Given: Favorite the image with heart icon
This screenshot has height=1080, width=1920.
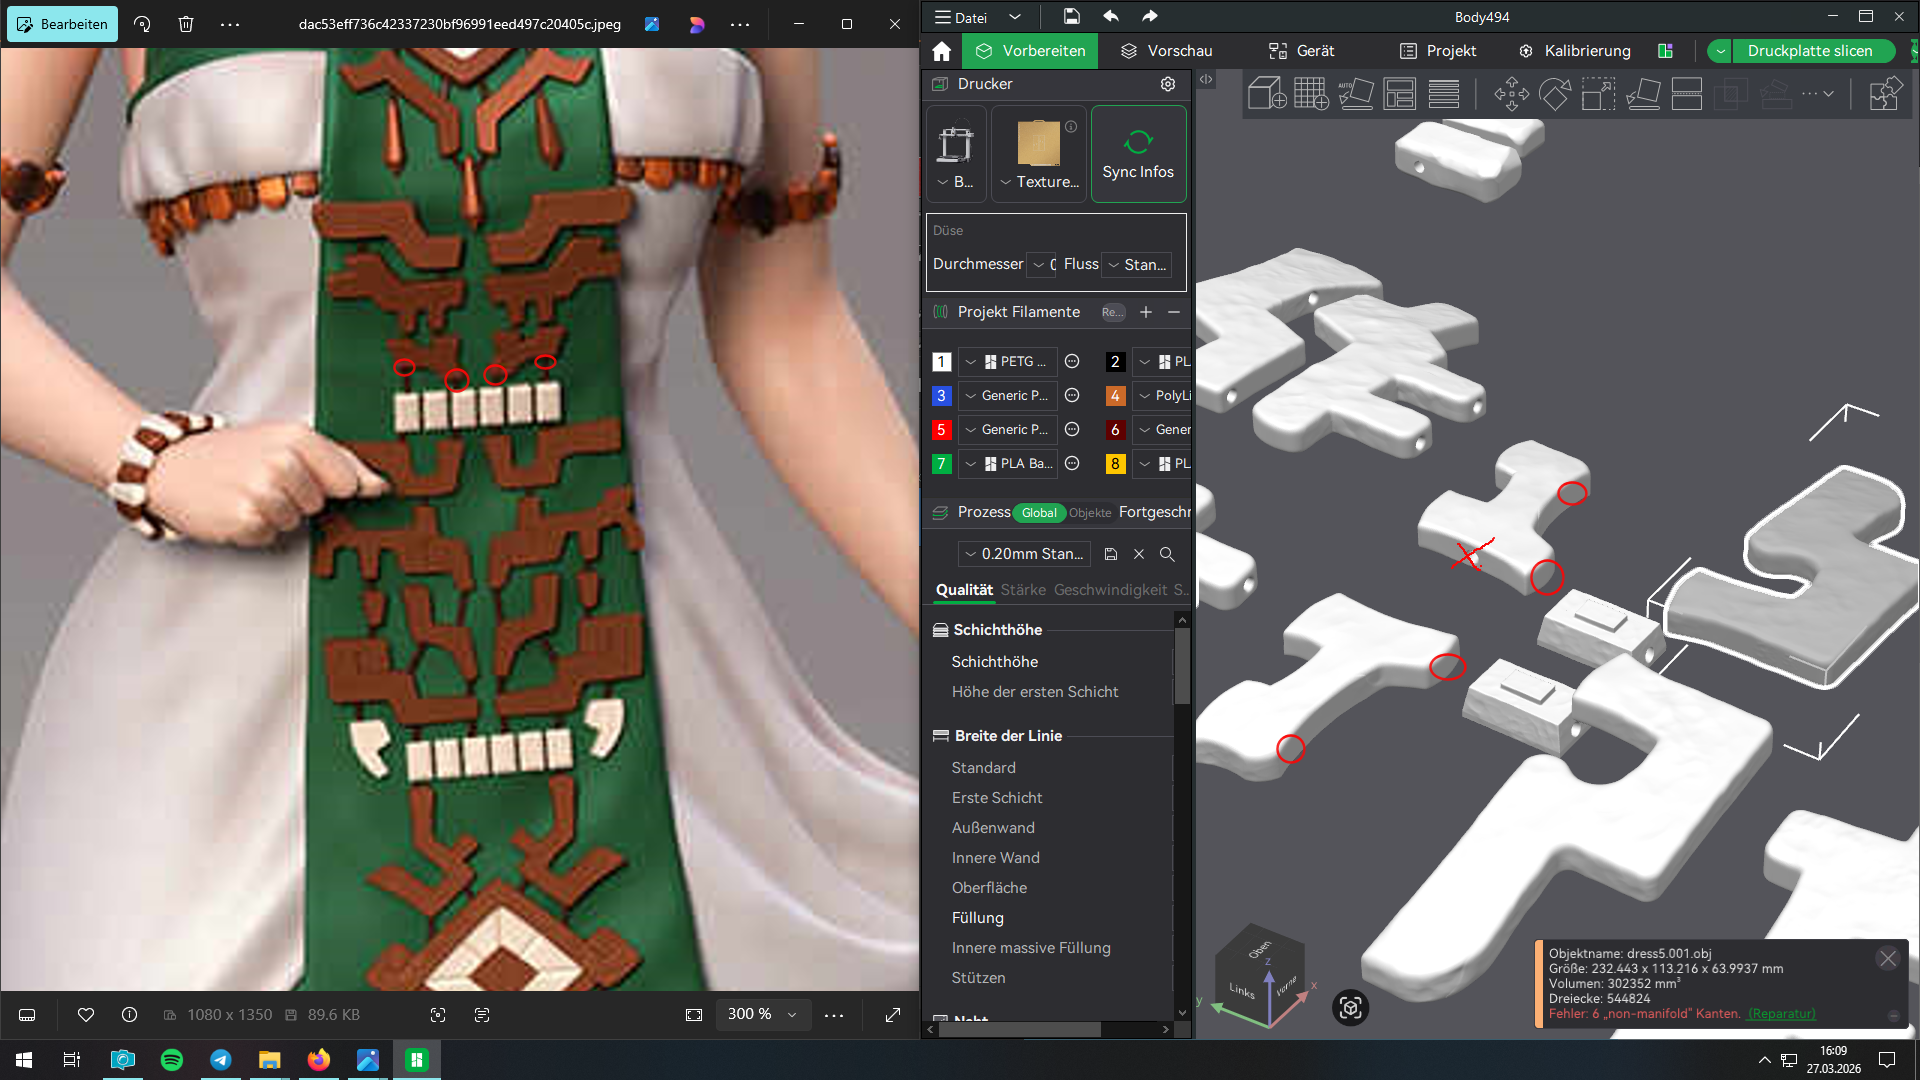Looking at the screenshot, I should (86, 1015).
